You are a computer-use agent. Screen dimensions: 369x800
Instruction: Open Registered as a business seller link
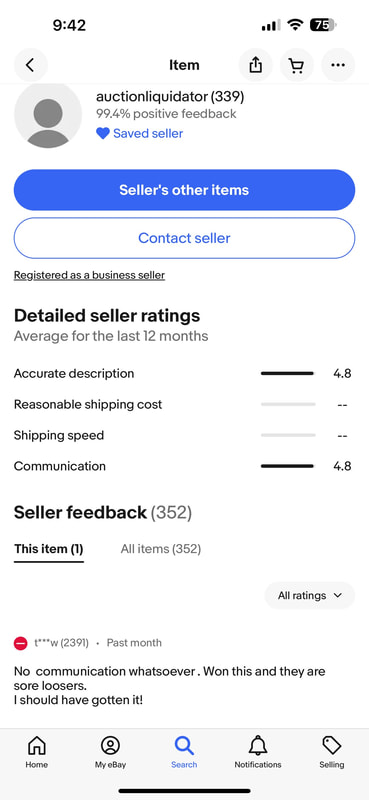pyautogui.click(x=89, y=276)
